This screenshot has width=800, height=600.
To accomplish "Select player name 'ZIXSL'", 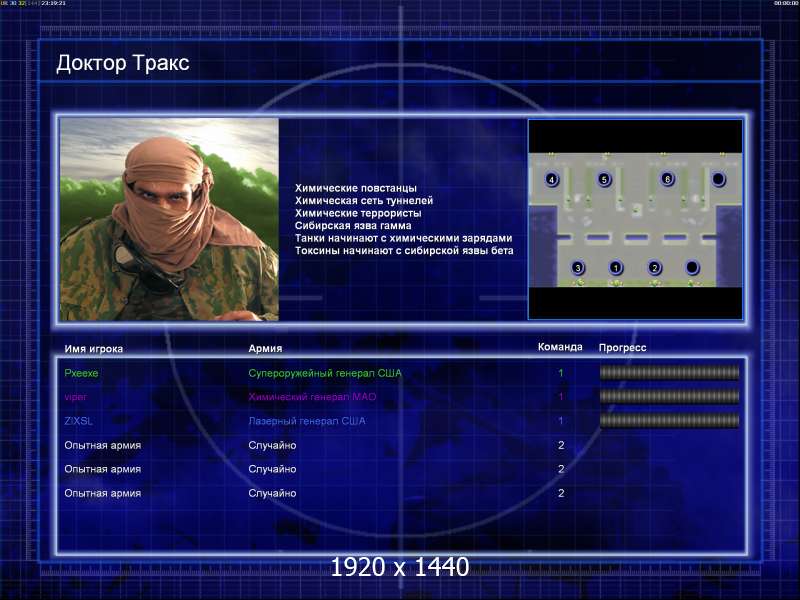I will [79, 421].
